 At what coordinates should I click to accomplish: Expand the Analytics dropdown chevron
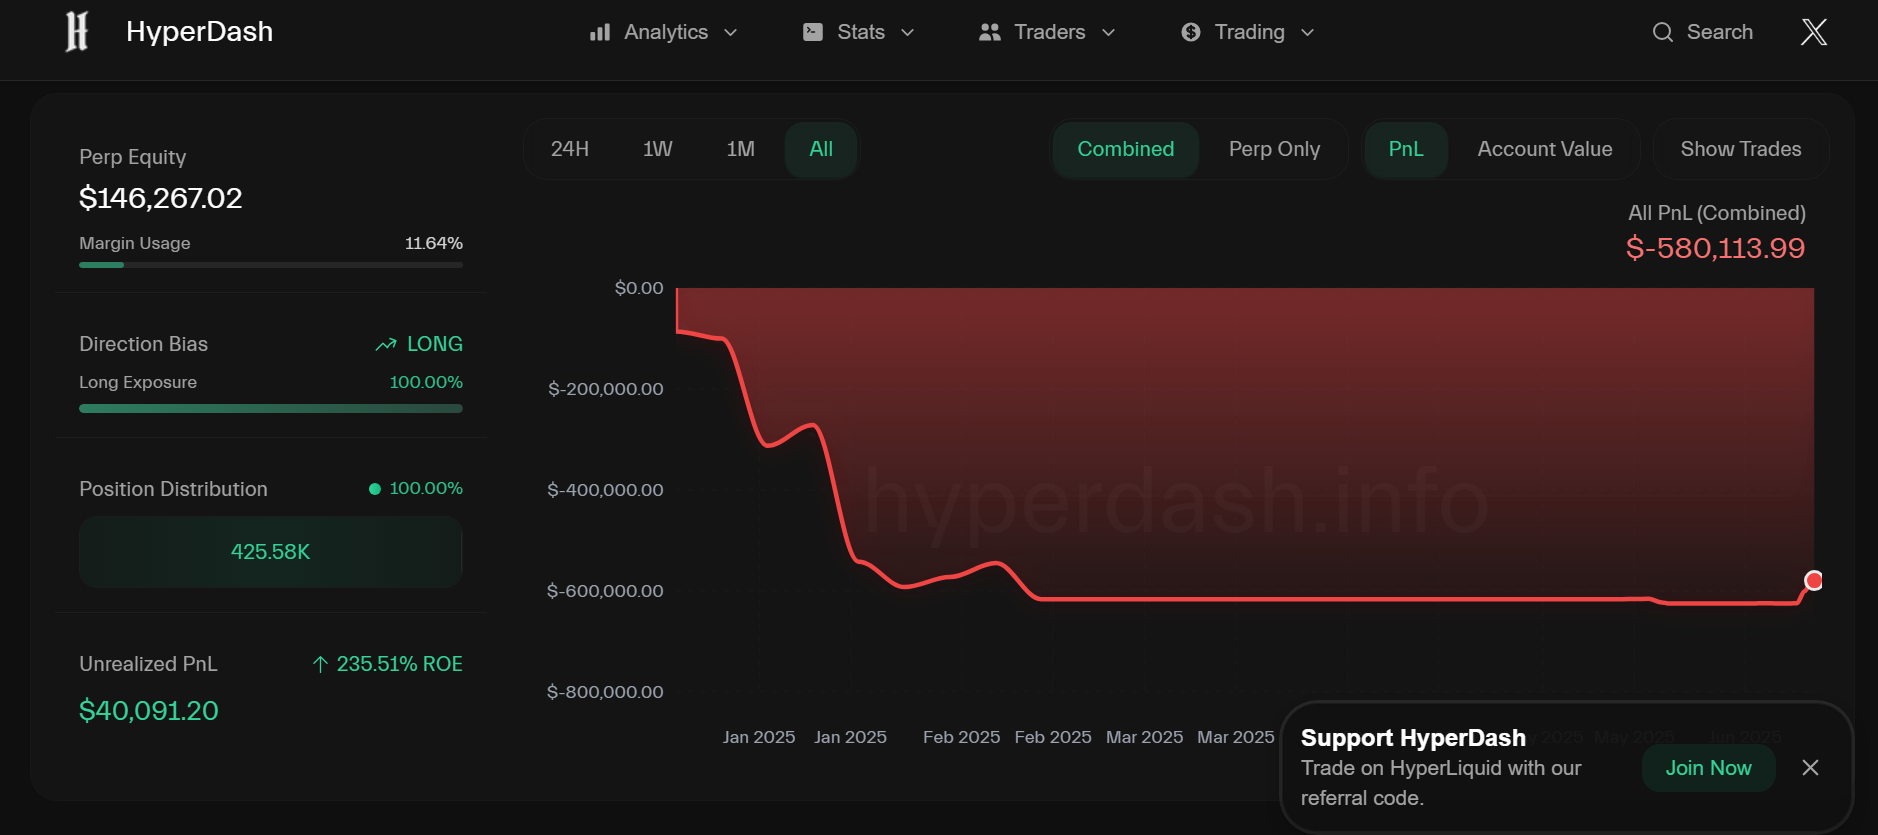tap(731, 33)
